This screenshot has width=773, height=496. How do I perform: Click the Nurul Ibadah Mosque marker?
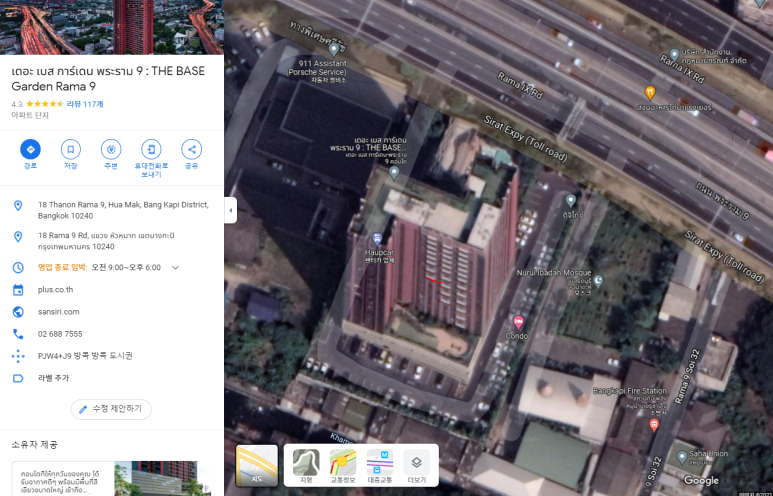coord(598,281)
